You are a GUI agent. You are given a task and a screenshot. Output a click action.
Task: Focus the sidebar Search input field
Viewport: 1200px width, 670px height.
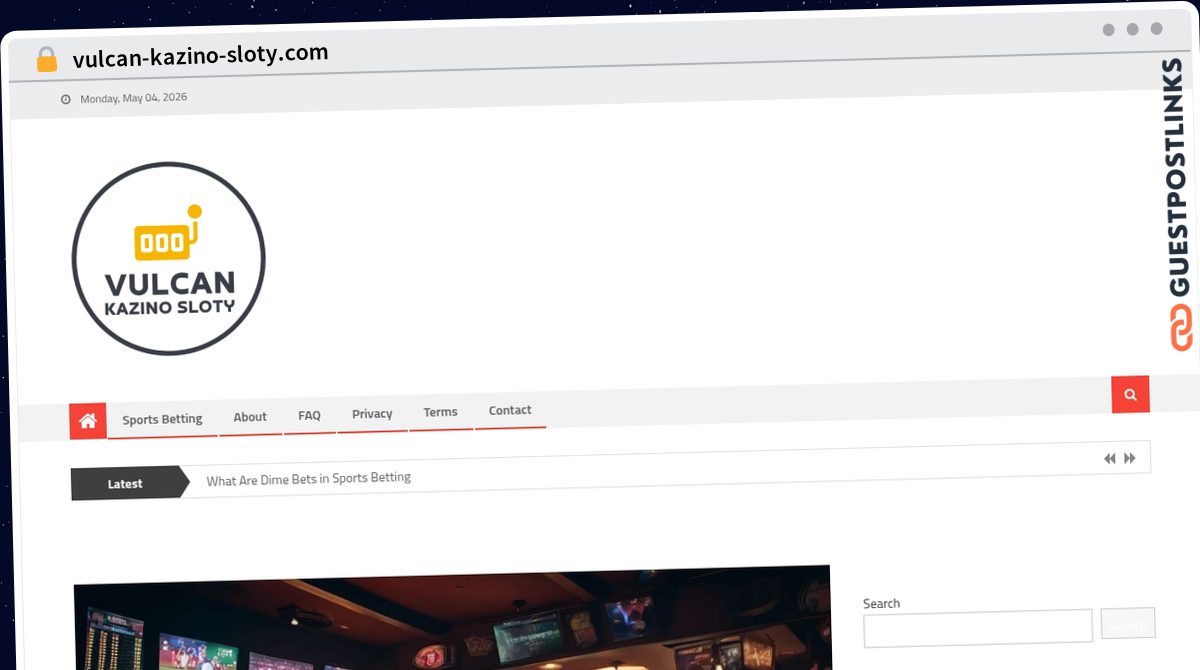pyautogui.click(x=978, y=627)
